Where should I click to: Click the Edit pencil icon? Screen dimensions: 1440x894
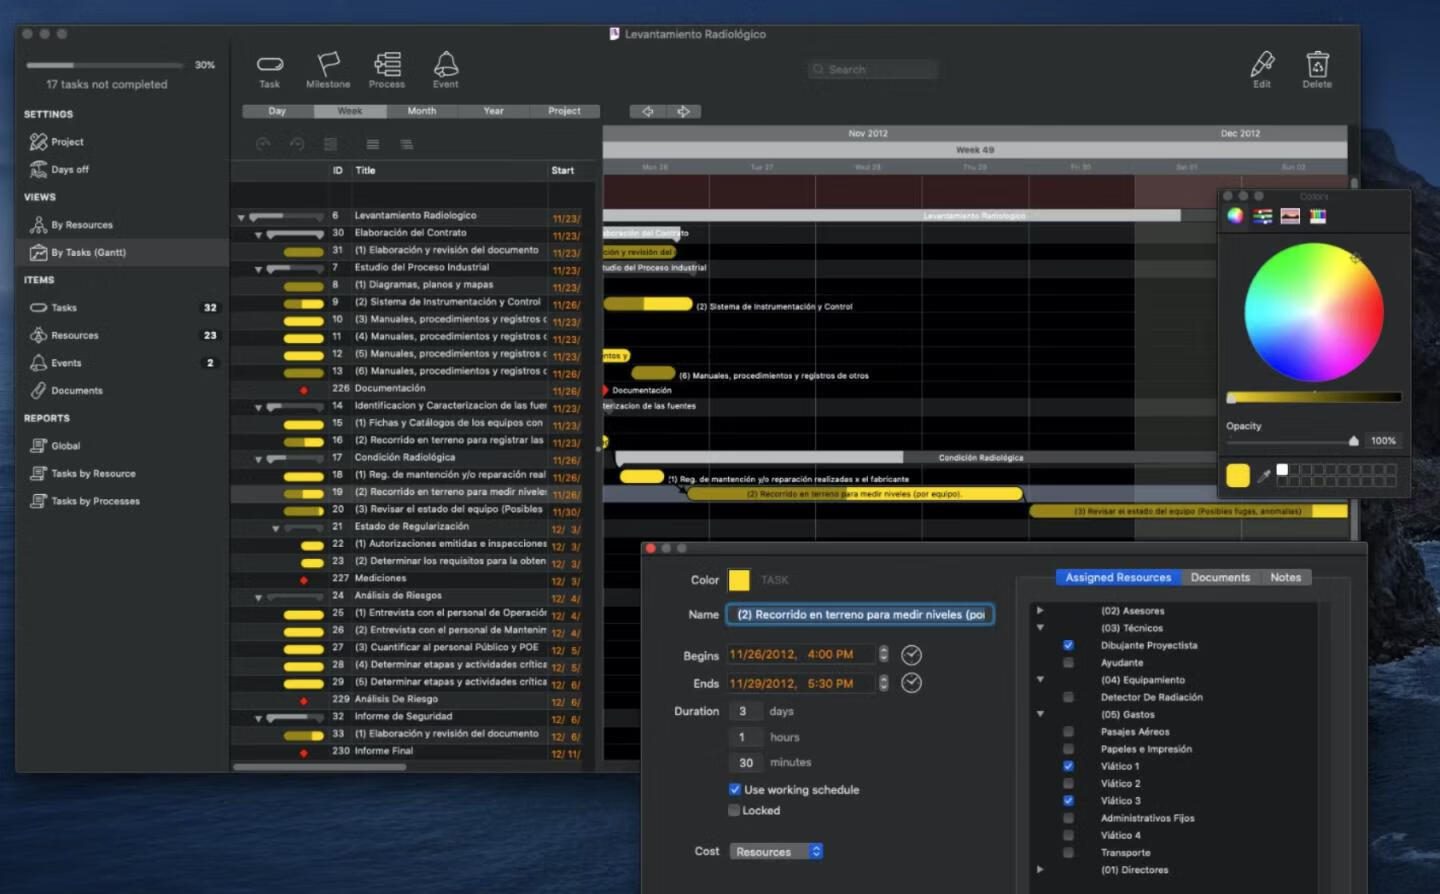1262,66
